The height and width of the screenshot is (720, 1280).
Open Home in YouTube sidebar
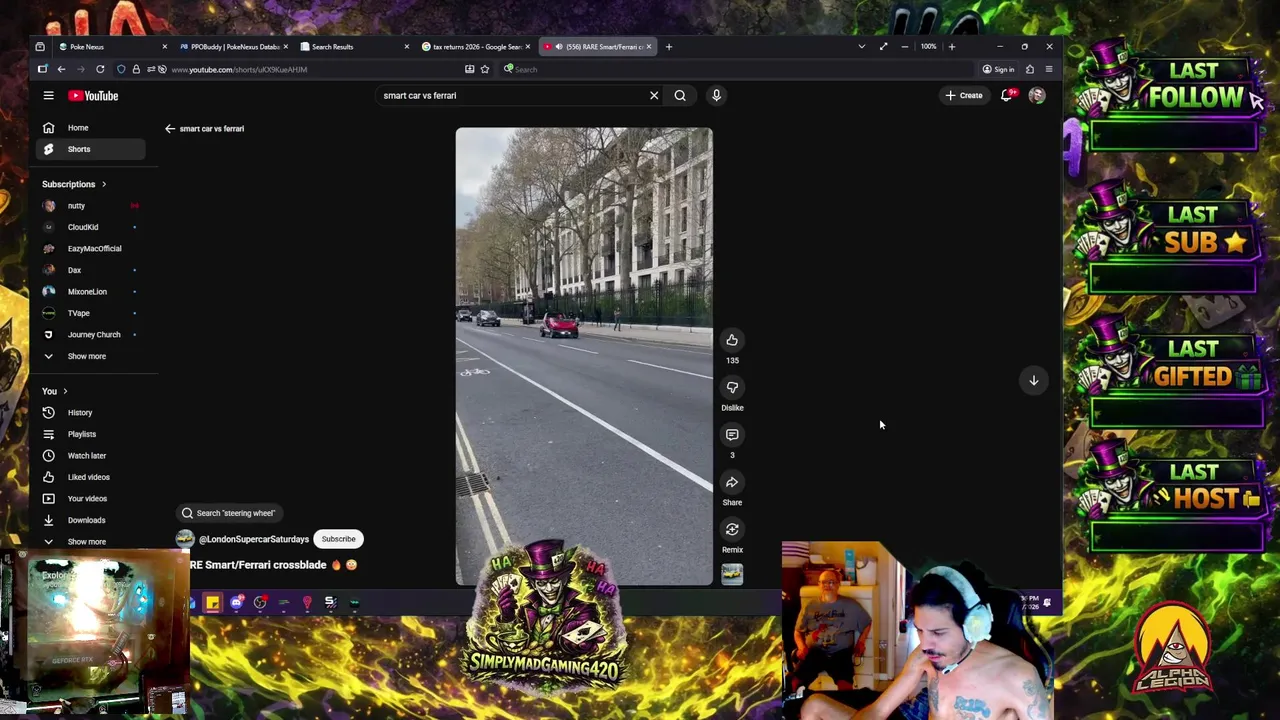point(91,128)
